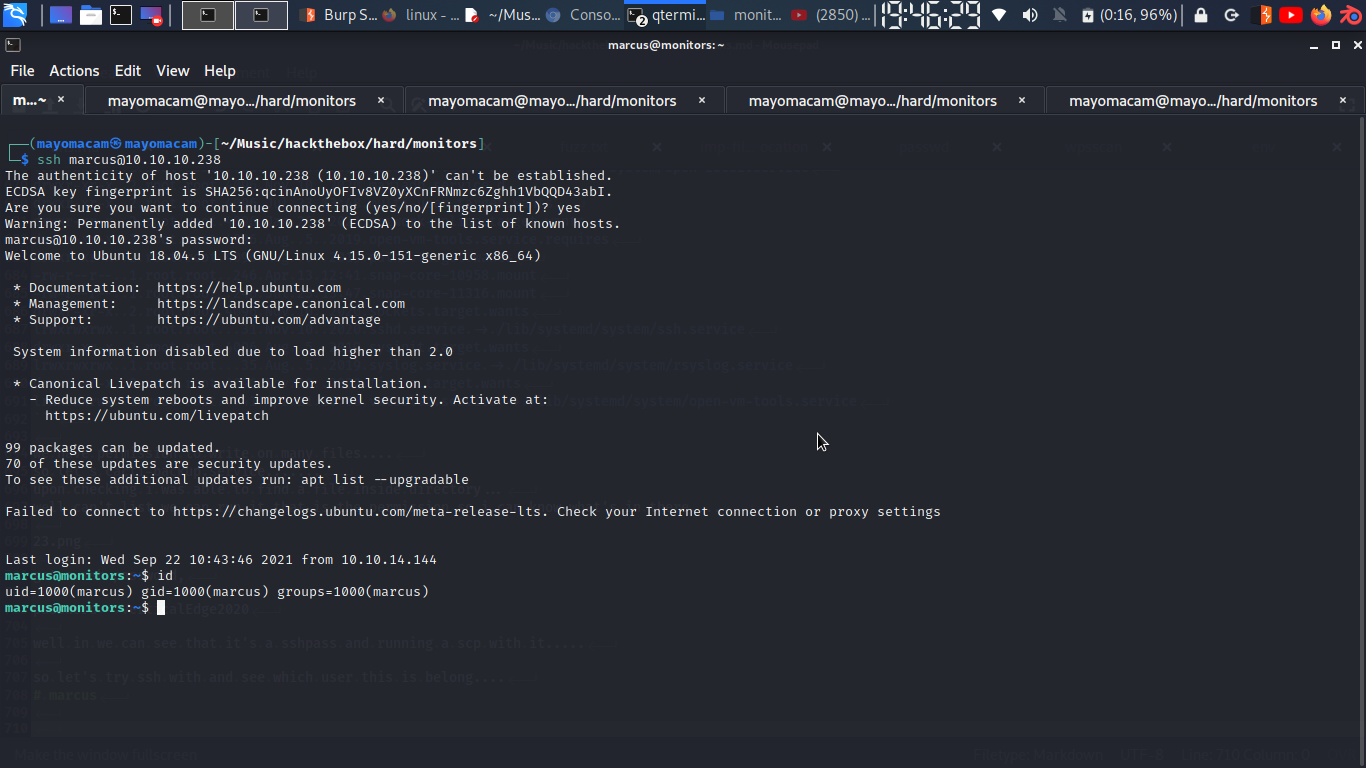The width and height of the screenshot is (1366, 768).
Task: Open the battery status indicator
Action: pyautogui.click(x=1131, y=15)
